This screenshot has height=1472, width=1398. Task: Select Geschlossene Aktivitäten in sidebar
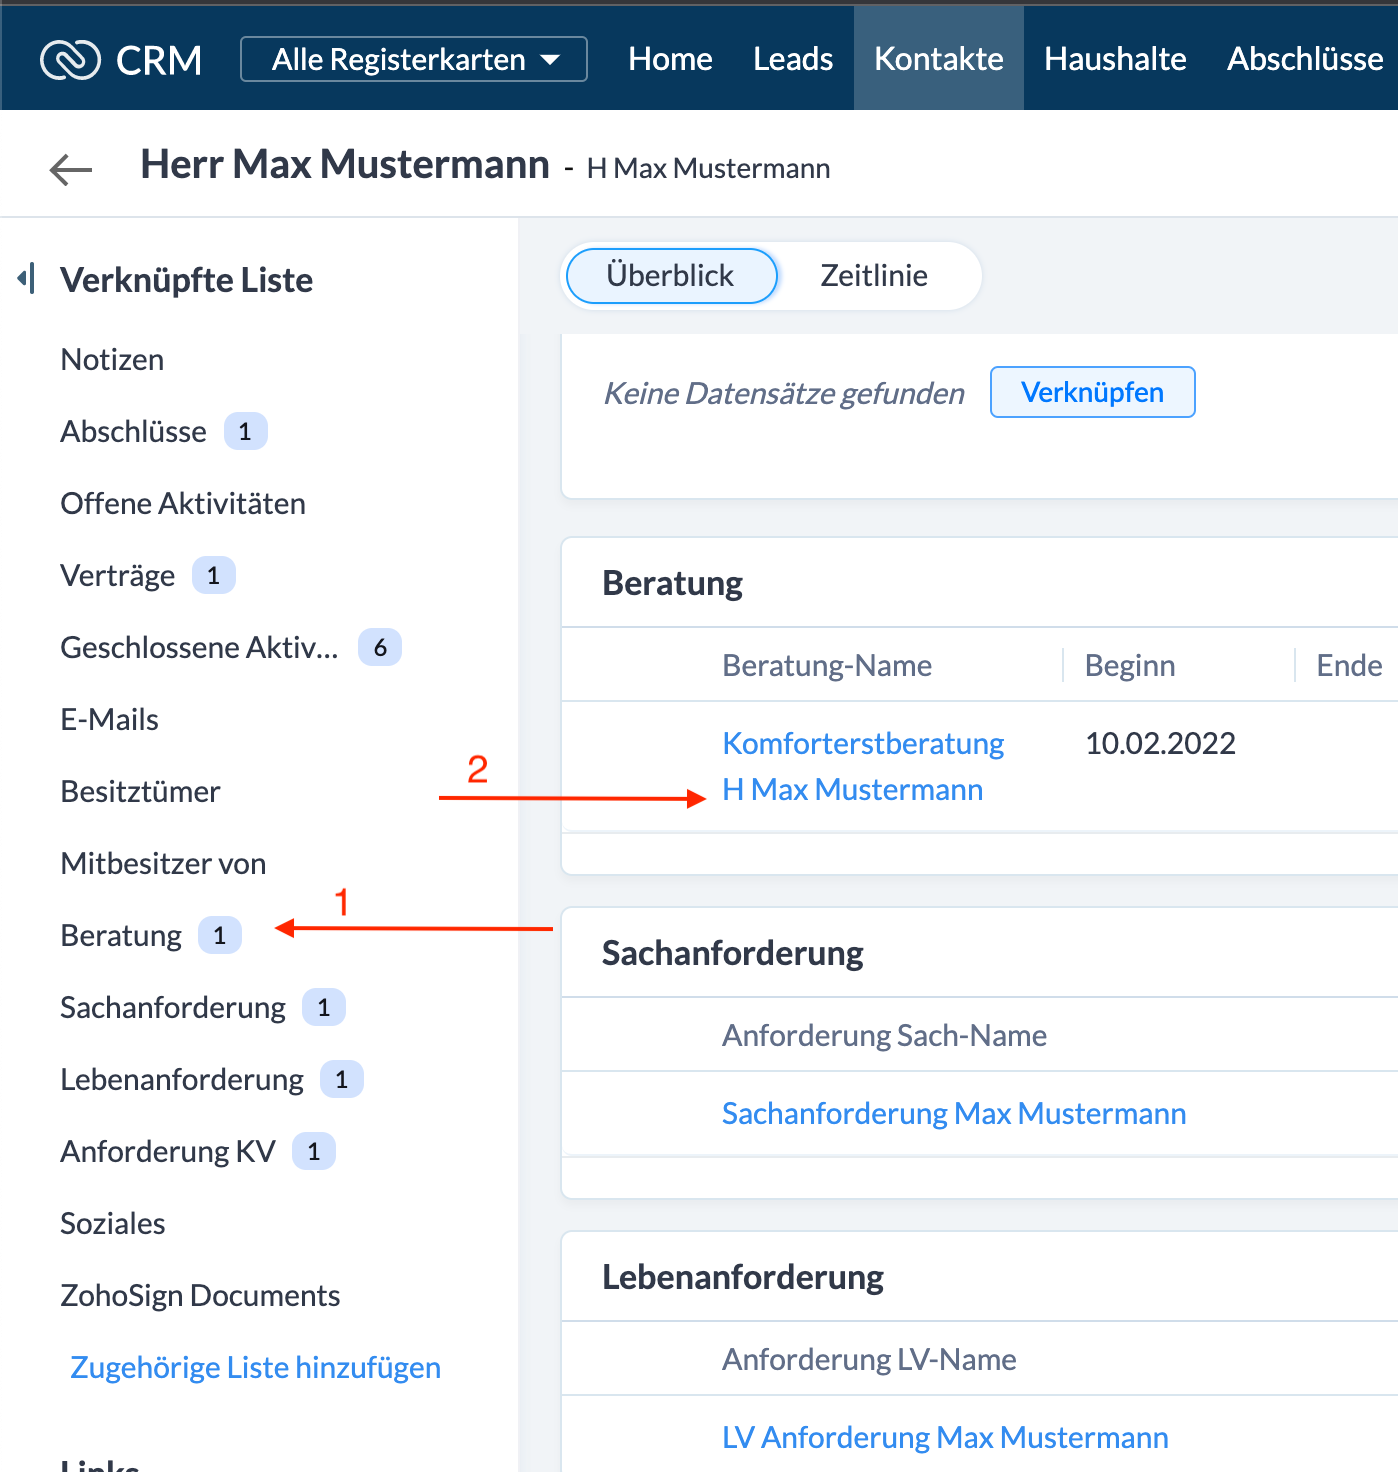pyautogui.click(x=199, y=648)
